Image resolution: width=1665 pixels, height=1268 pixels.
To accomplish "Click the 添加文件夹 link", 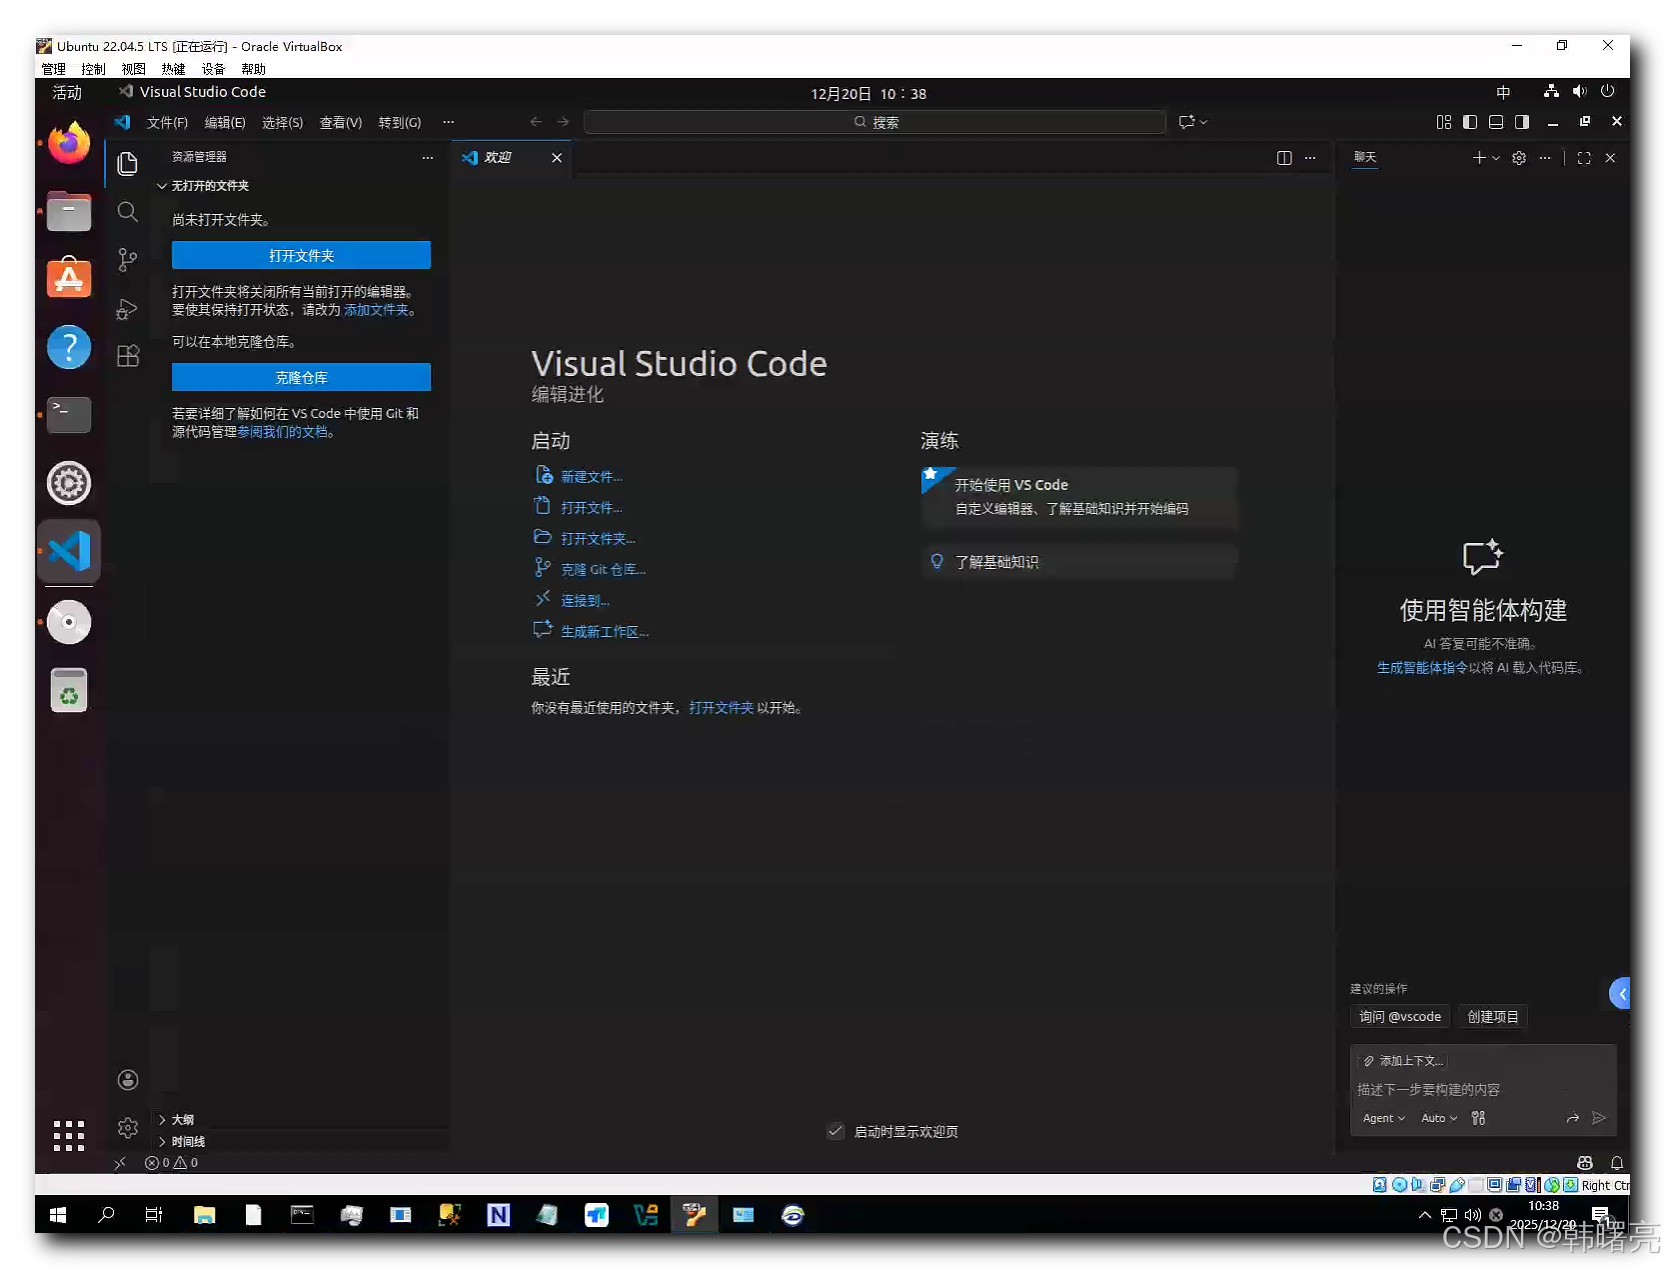I will click(x=377, y=310).
